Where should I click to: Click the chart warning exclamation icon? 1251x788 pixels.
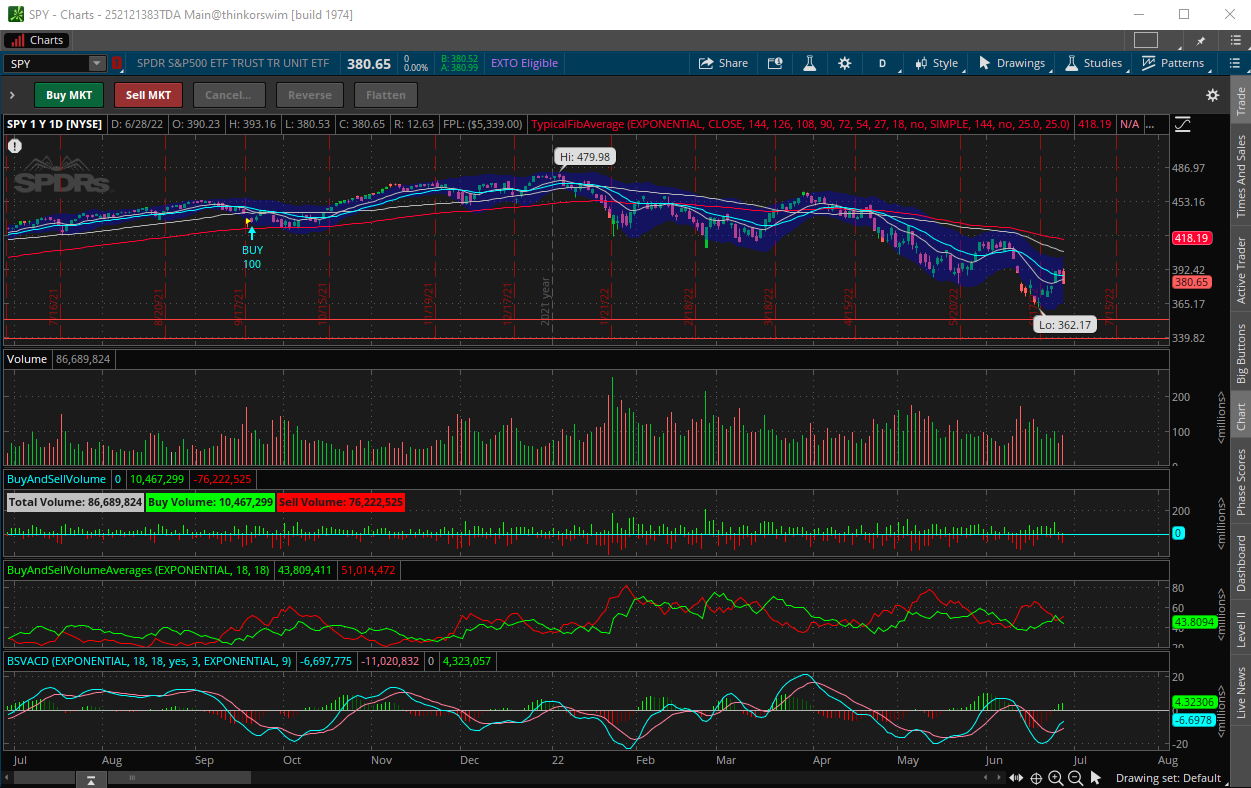pyautogui.click(x=15, y=146)
